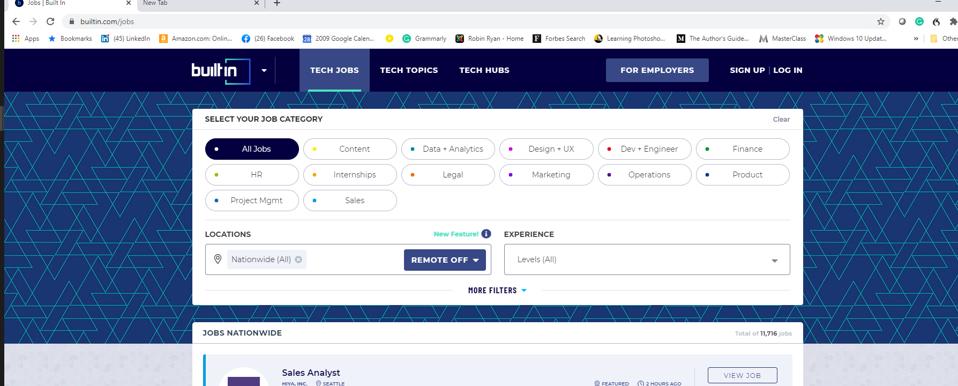
Task: Open the Tech Hubs tab
Action: pos(484,70)
